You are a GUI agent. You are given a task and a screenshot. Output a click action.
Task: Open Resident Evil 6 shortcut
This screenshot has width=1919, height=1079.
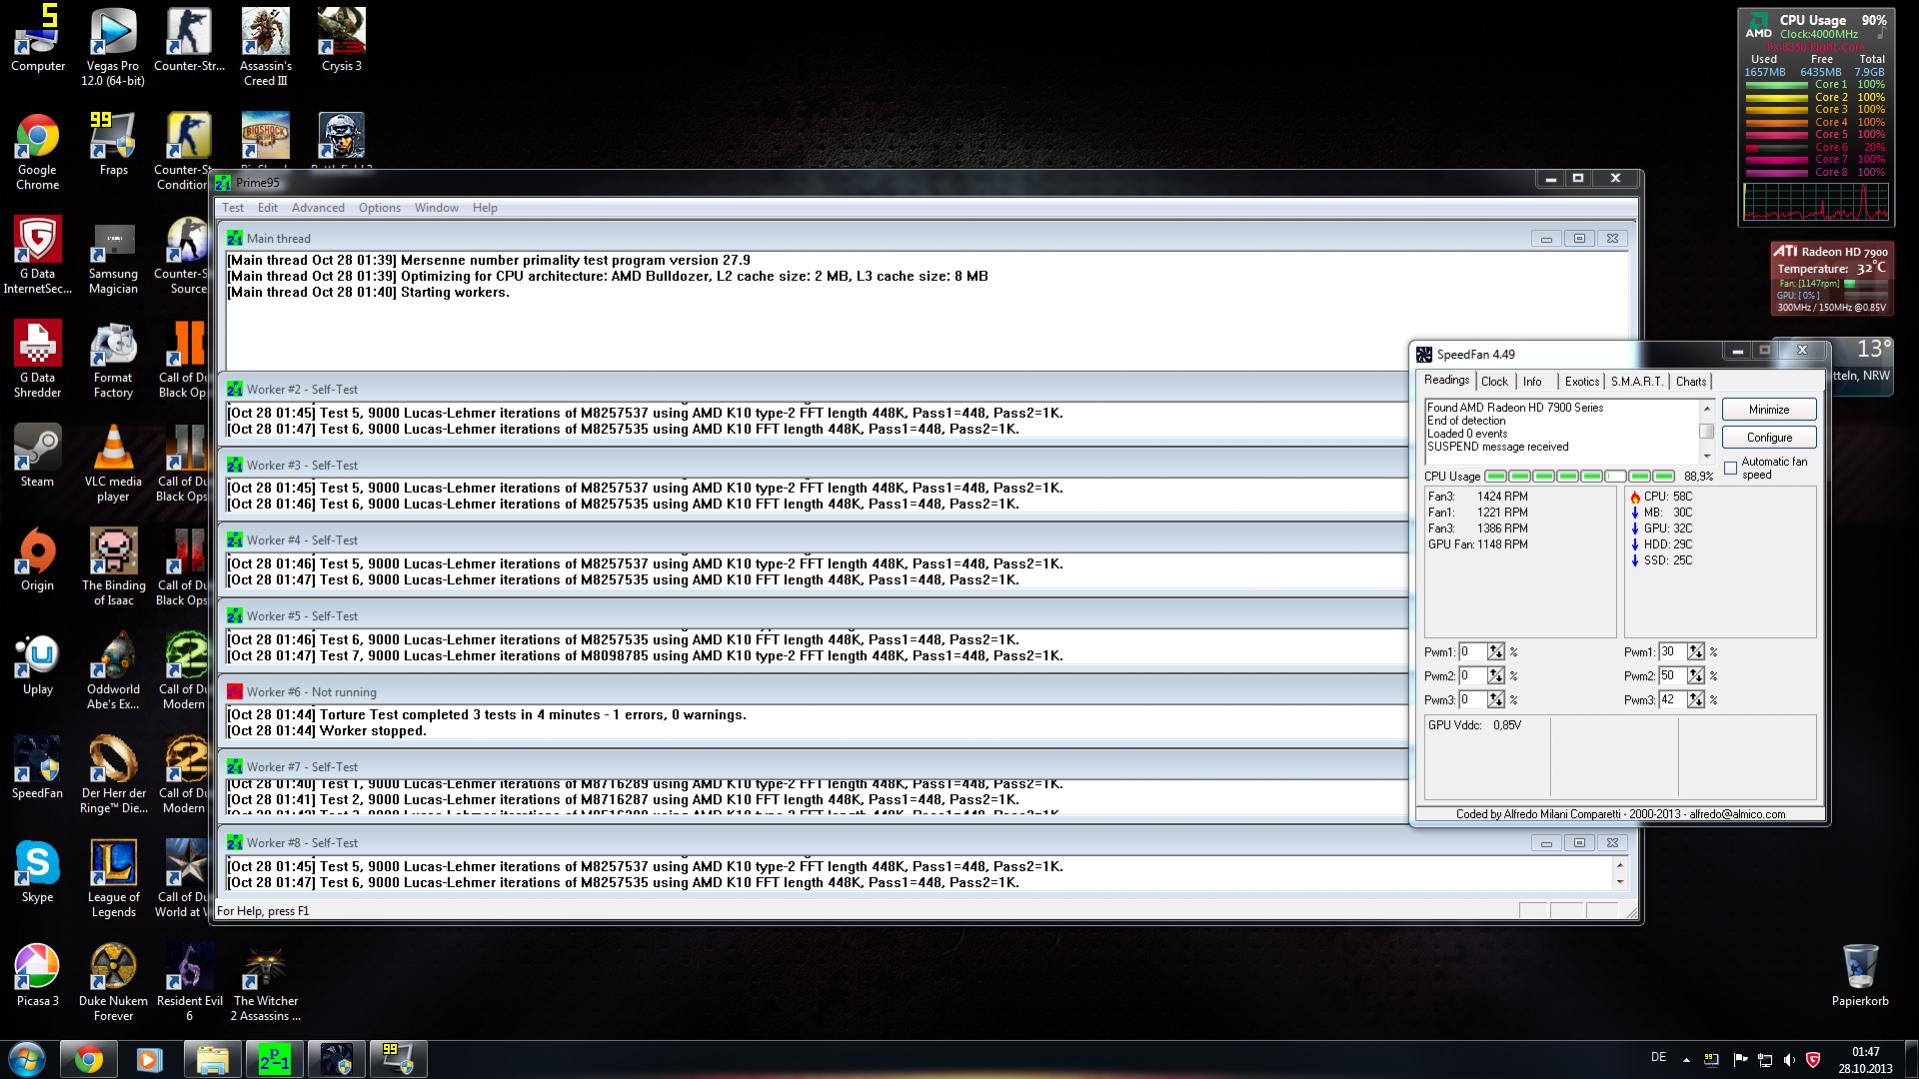coord(189,983)
